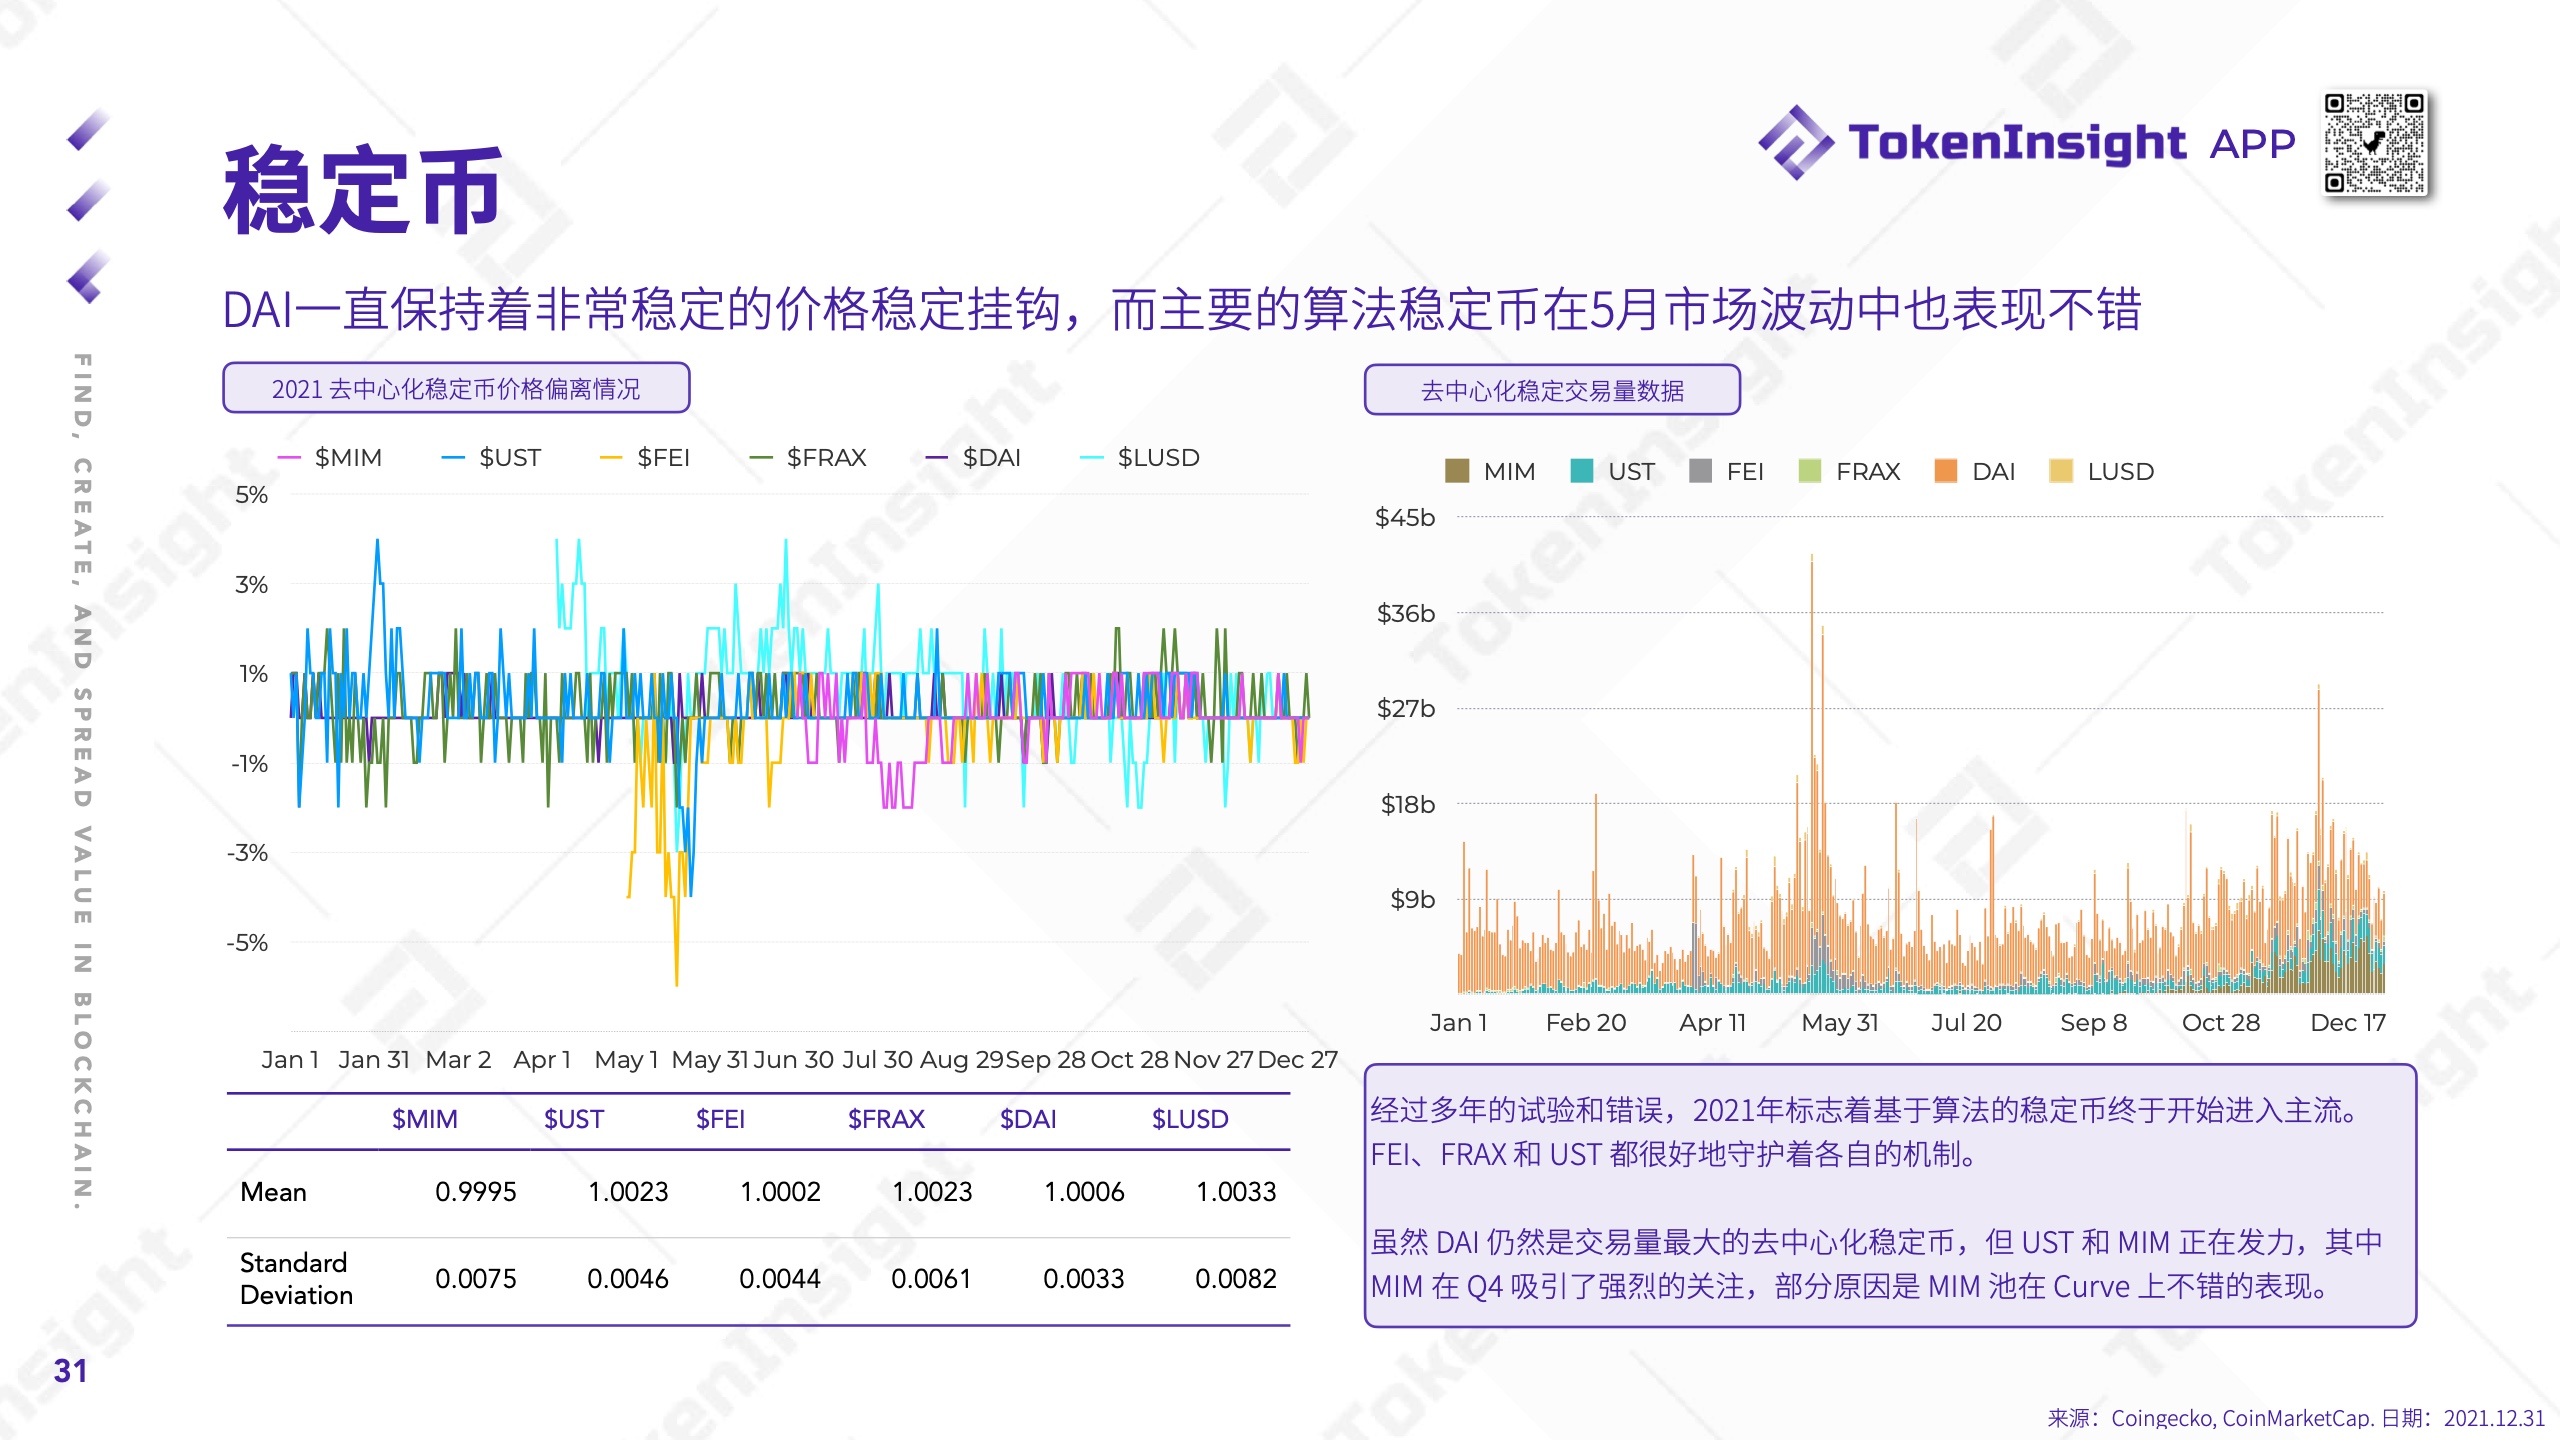This screenshot has height=1440, width=2560.
Task: Click the TokenInsight brand name text
Action: point(2016,144)
